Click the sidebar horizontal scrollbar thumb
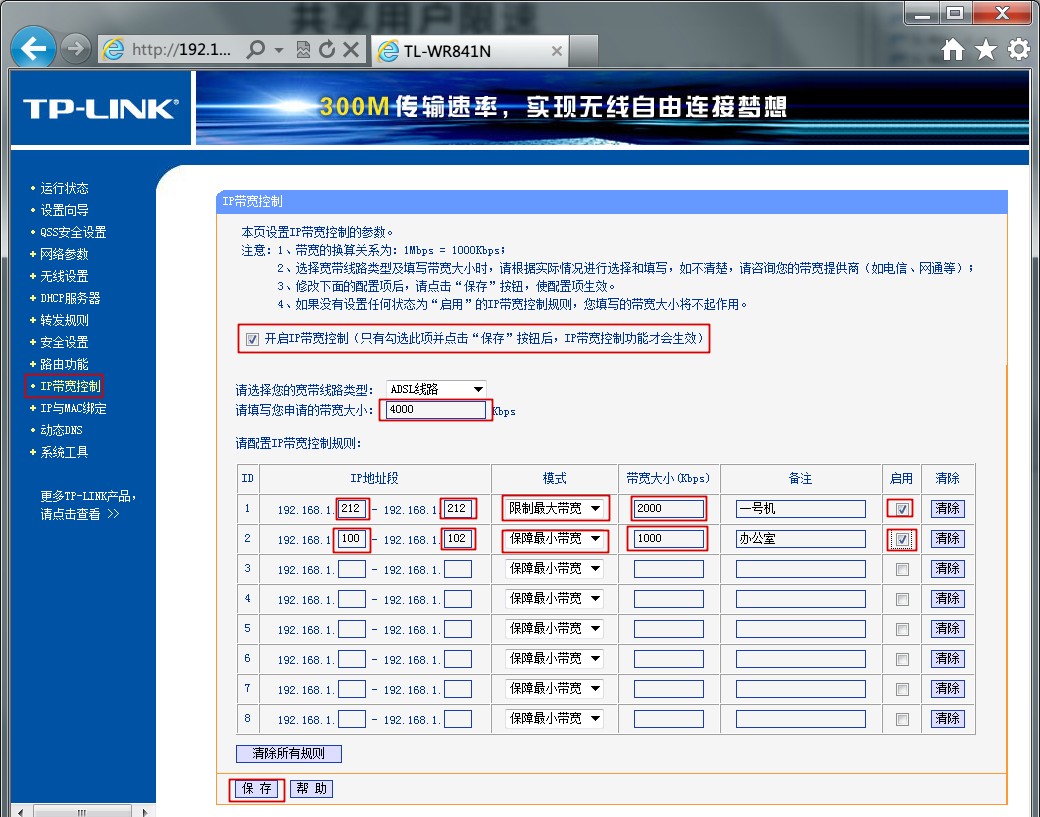The image size is (1040, 817). 82,812
